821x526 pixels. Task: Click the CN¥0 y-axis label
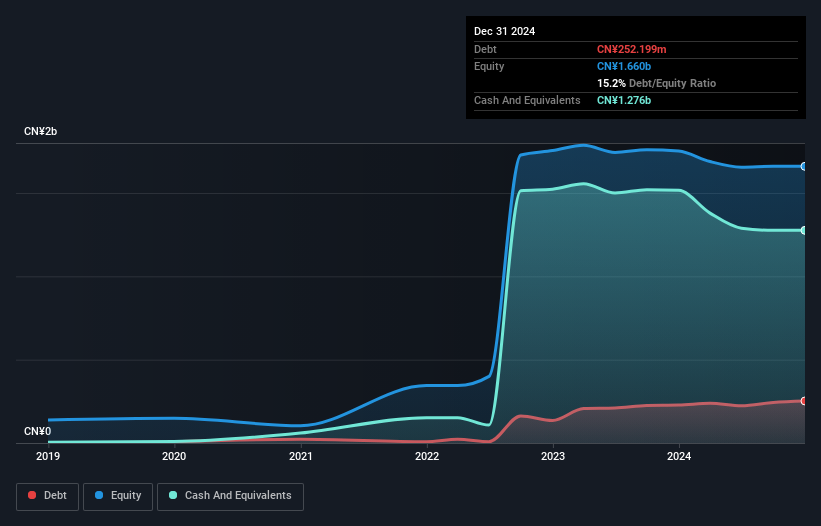pyautogui.click(x=38, y=431)
